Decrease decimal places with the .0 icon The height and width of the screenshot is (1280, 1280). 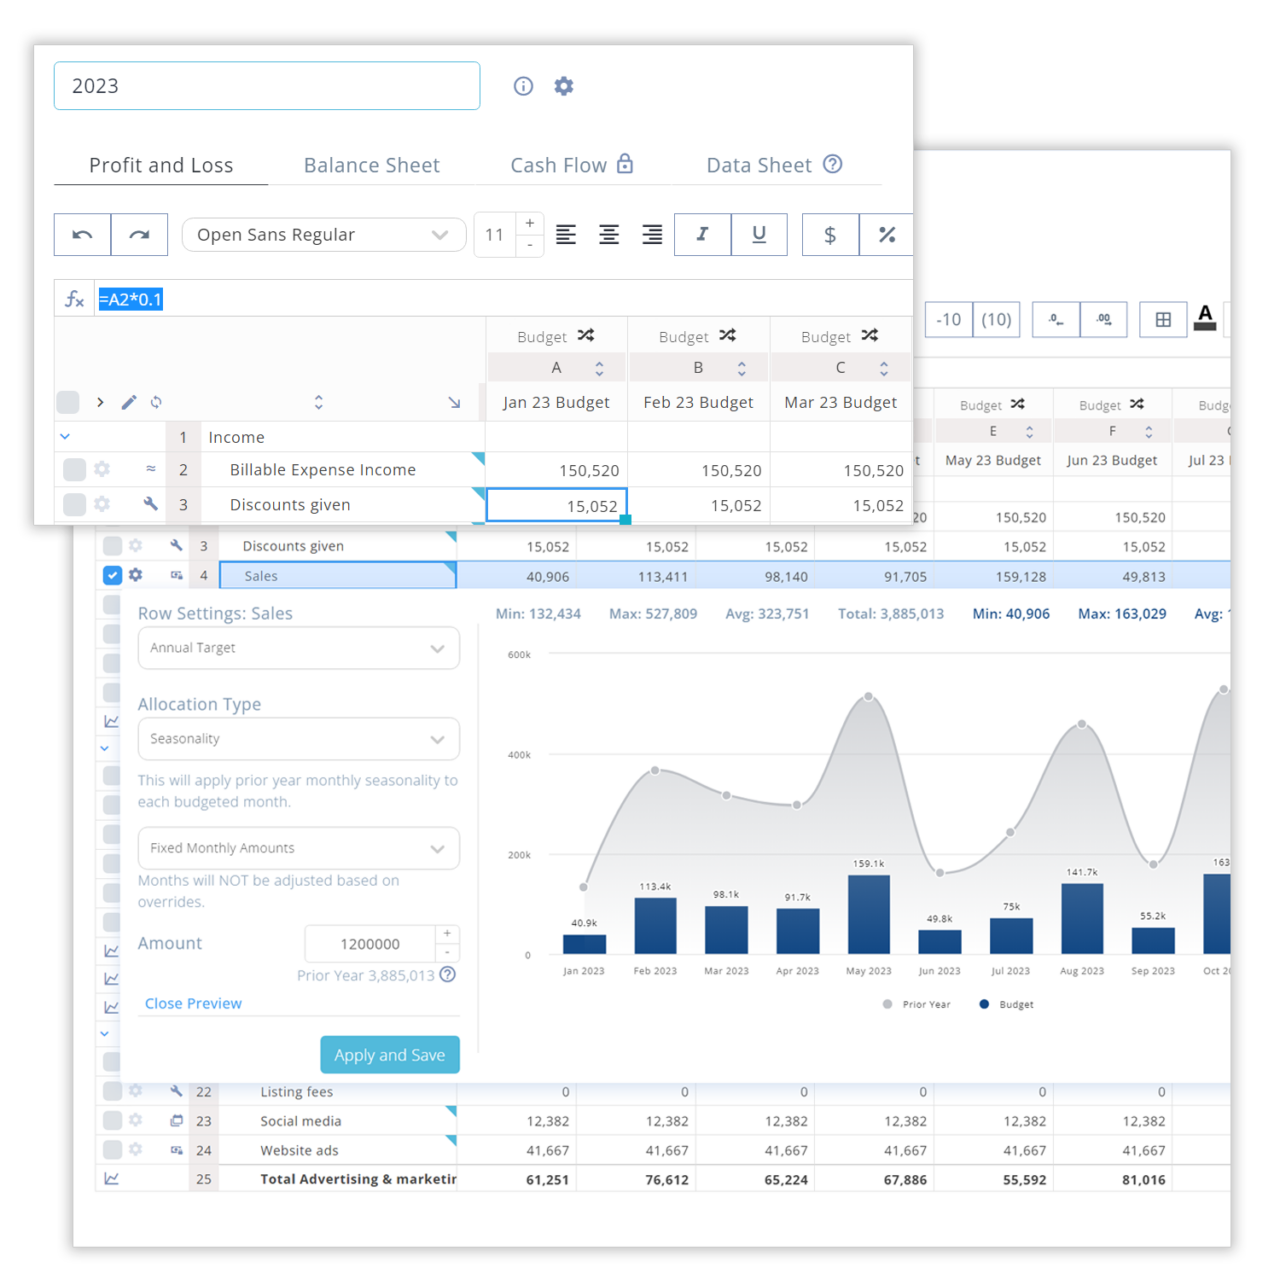coord(1056,319)
